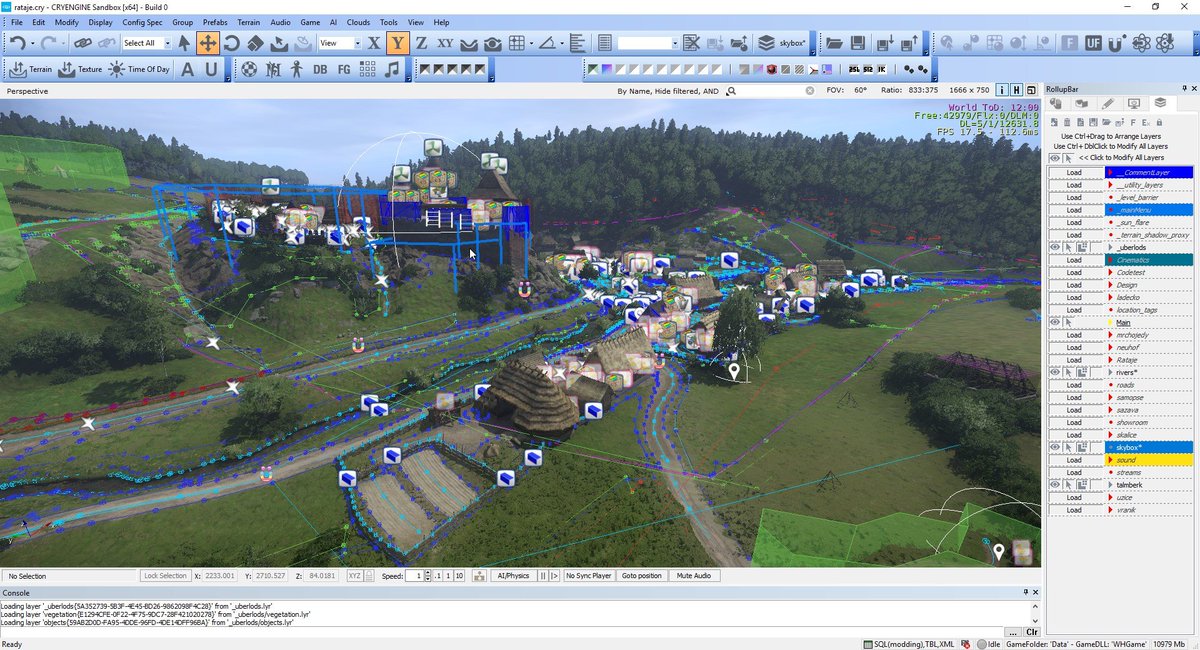Image resolution: width=1200 pixels, height=650 pixels.
Task: Open Time Of Day editor
Action: pos(139,69)
